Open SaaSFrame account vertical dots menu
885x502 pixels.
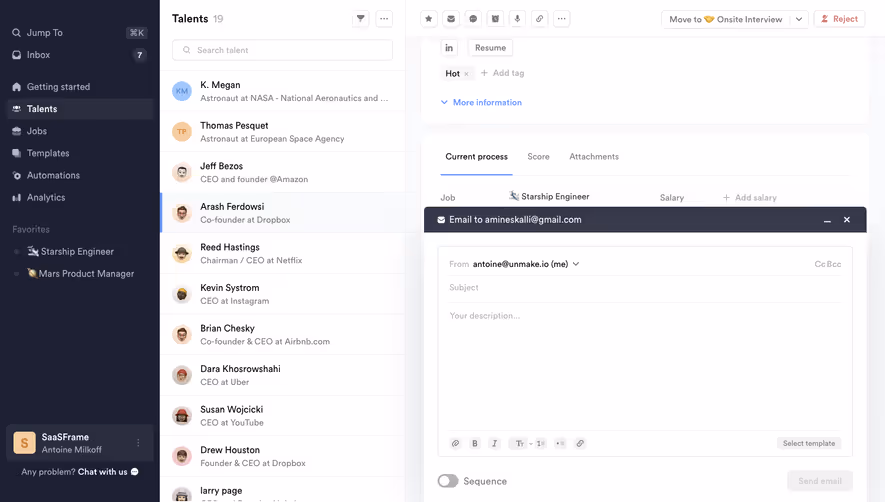click(x=138, y=443)
